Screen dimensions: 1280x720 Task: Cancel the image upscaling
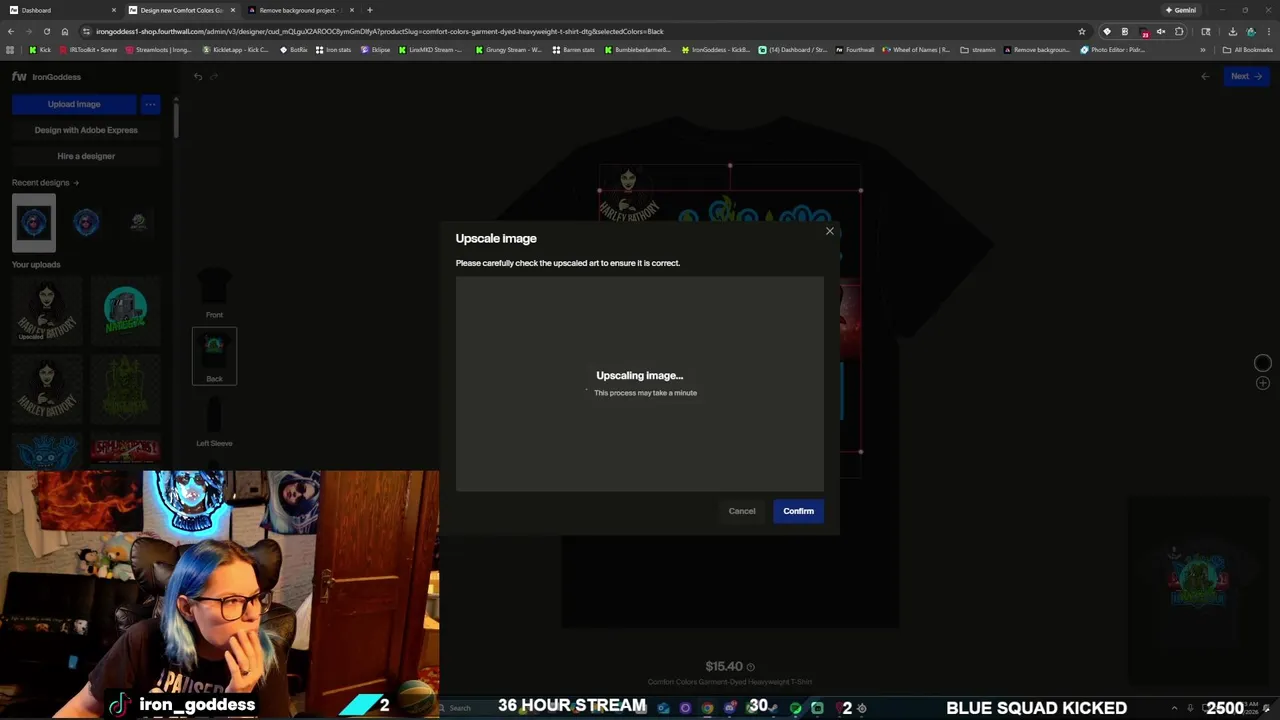742,511
